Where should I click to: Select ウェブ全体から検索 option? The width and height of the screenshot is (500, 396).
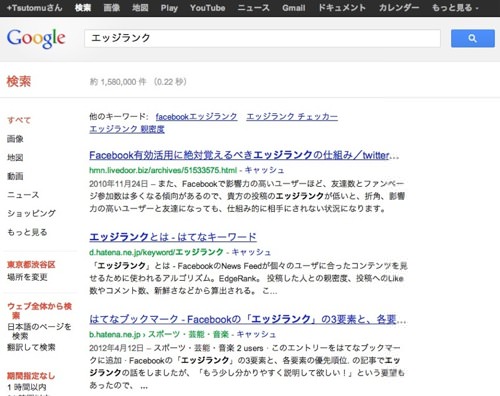click(39, 310)
